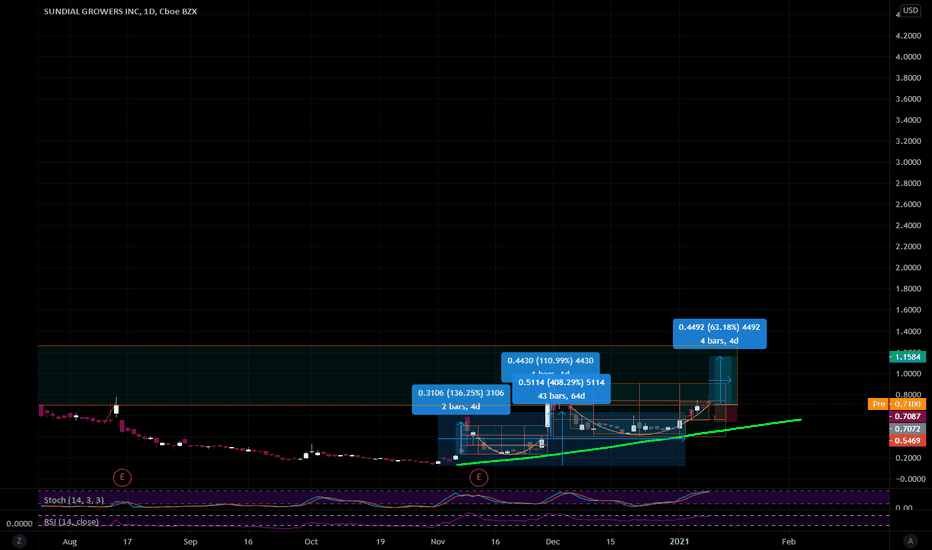Click the Sep label on time axis

190,542
